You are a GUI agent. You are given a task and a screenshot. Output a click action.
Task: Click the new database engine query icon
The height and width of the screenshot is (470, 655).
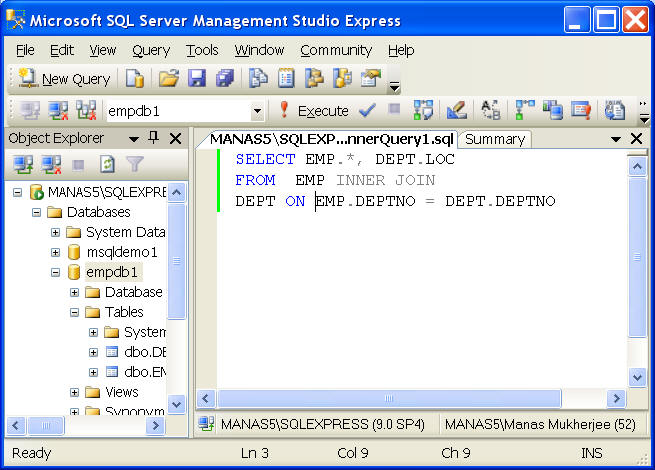click(134, 79)
